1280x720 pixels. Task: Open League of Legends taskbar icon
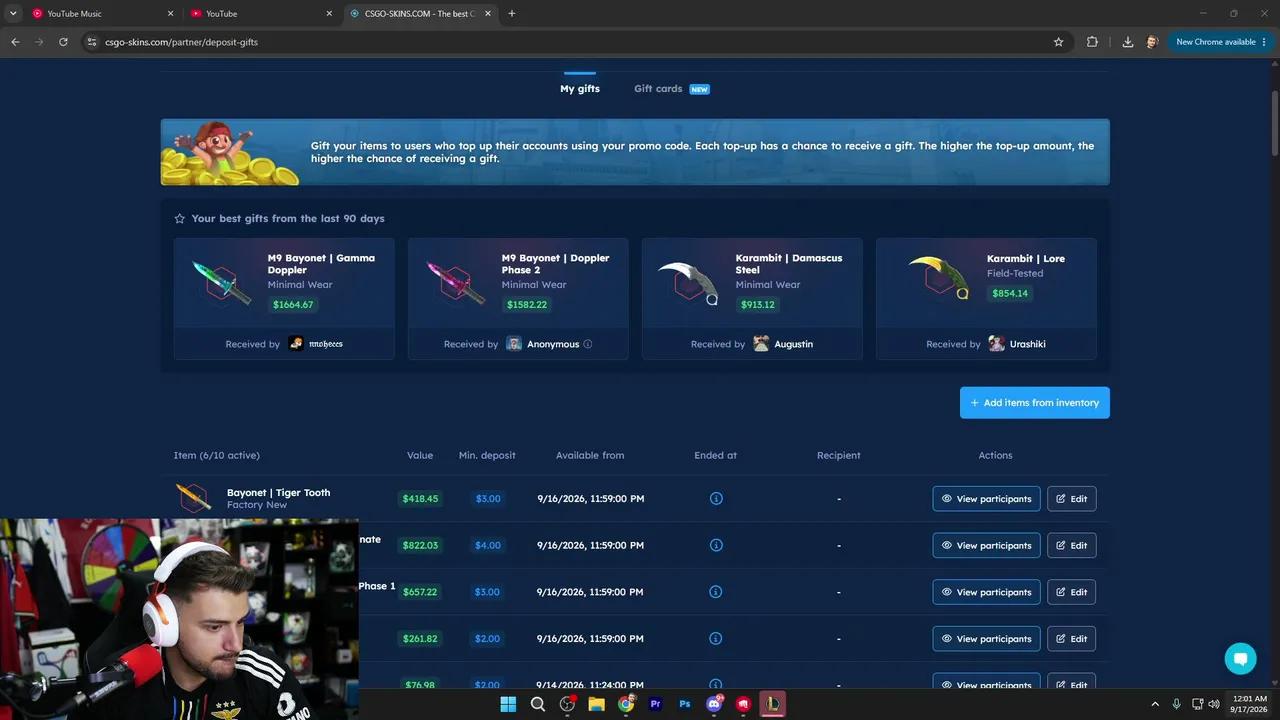coord(773,704)
